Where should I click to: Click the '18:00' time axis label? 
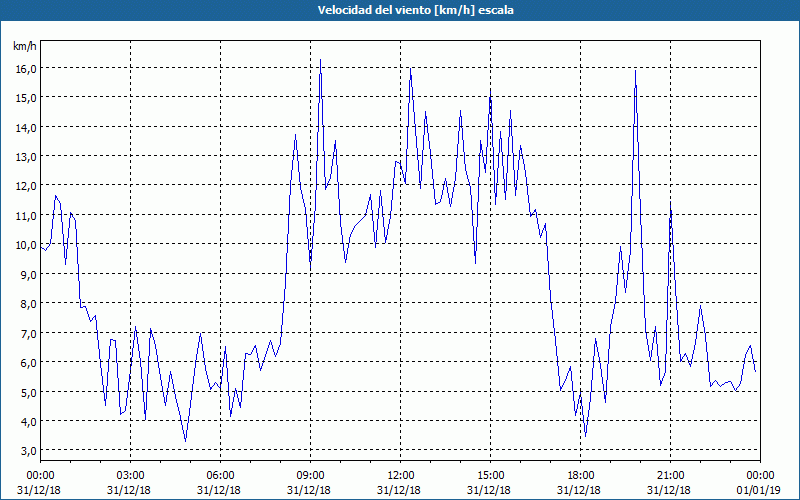click(x=579, y=476)
